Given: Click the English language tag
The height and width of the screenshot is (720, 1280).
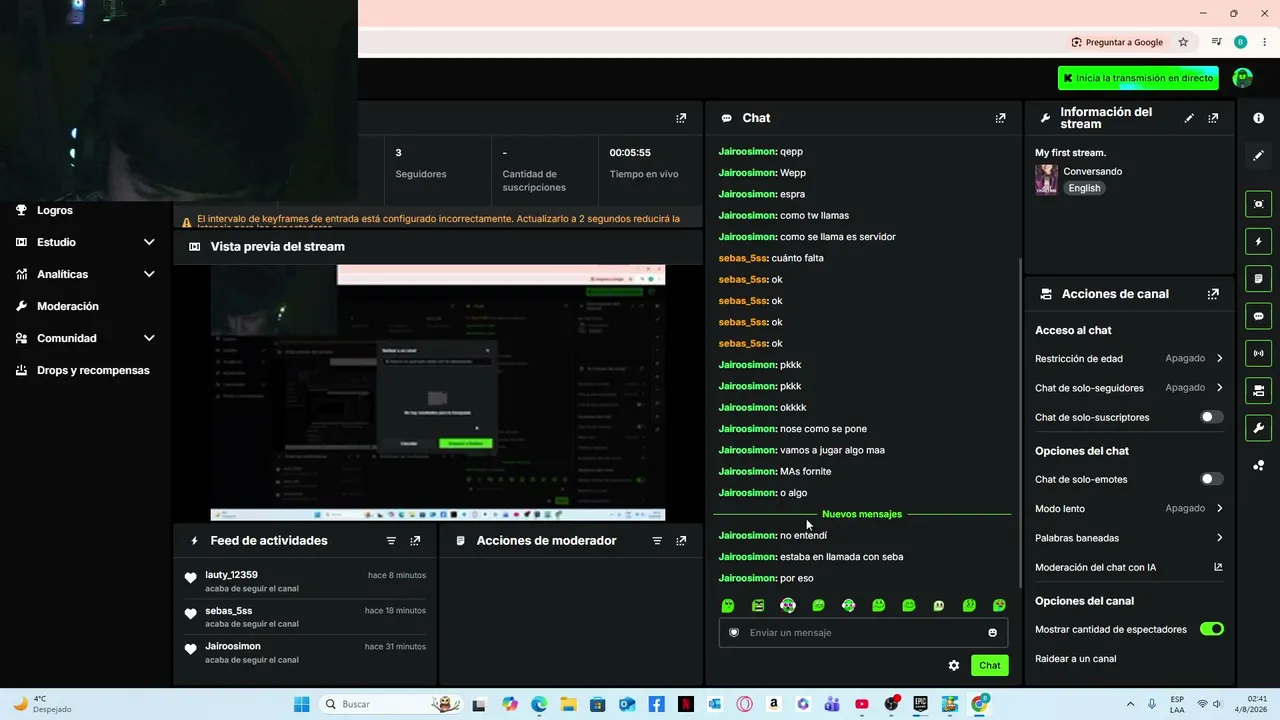Looking at the screenshot, I should [x=1084, y=188].
